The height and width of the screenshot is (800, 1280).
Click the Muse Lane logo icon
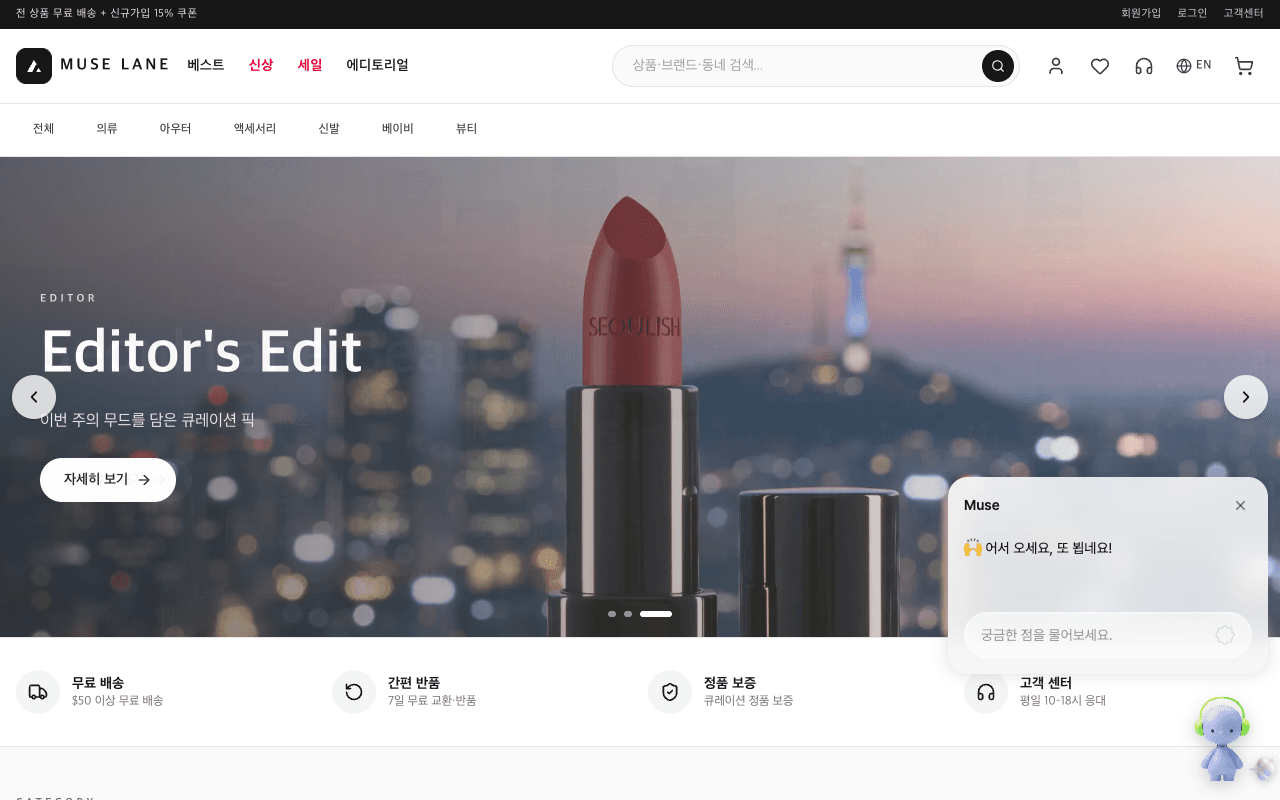(x=34, y=66)
